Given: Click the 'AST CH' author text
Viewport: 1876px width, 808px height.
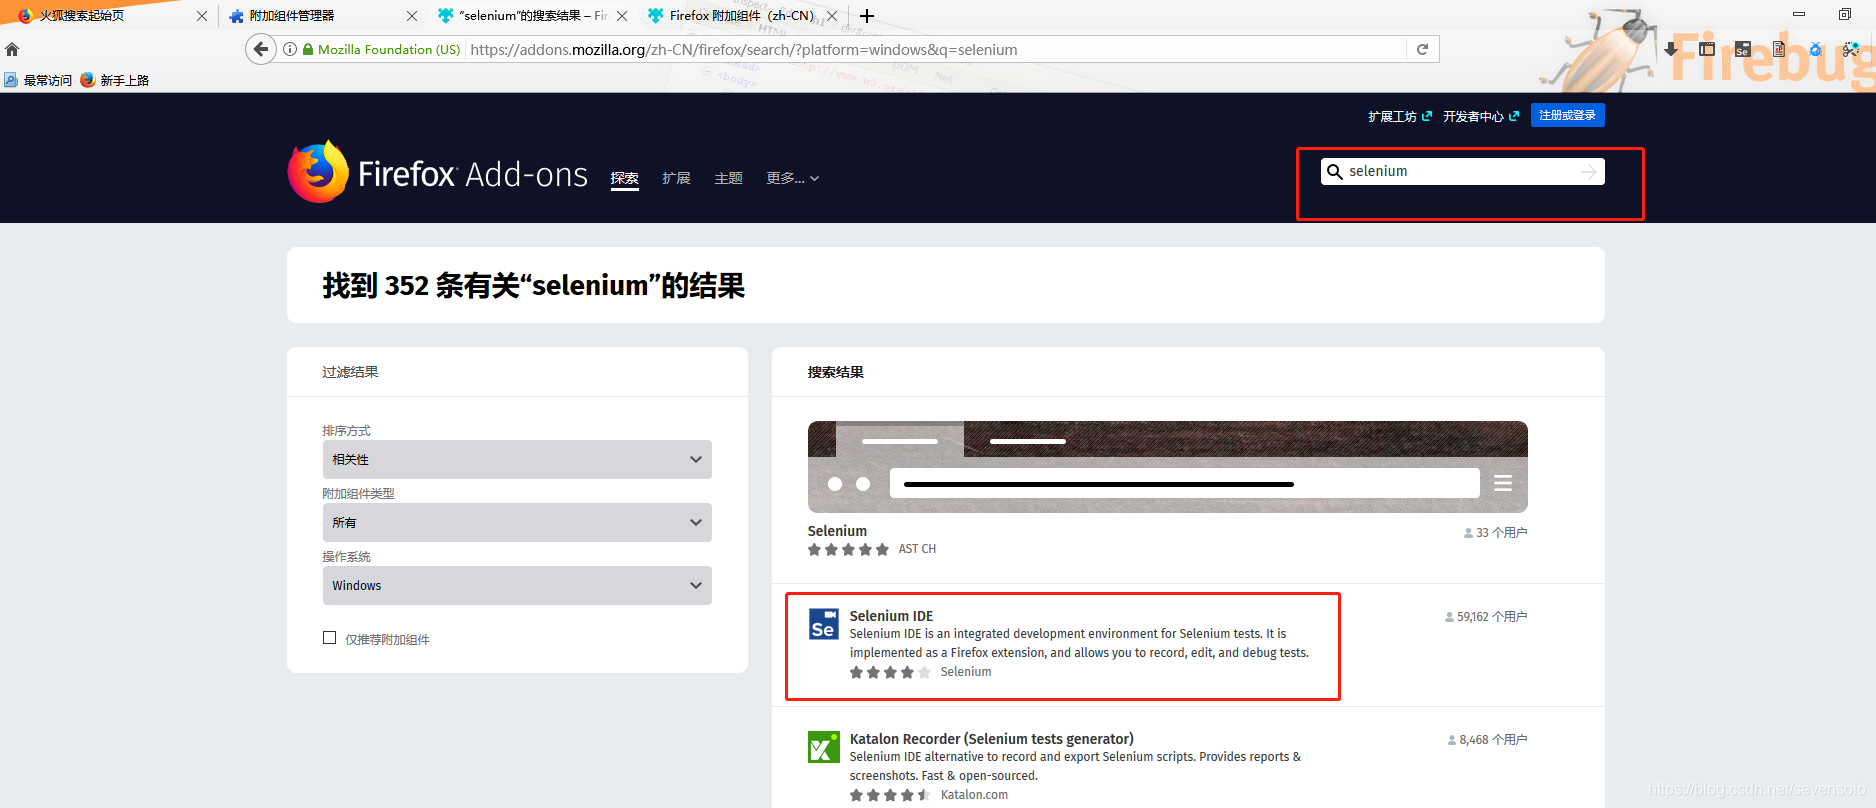Looking at the screenshot, I should click(917, 549).
